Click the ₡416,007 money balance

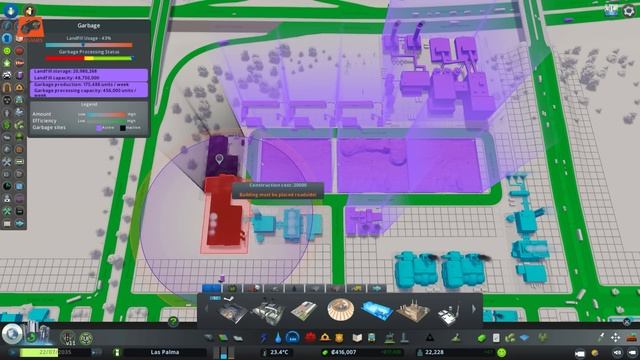coord(343,352)
